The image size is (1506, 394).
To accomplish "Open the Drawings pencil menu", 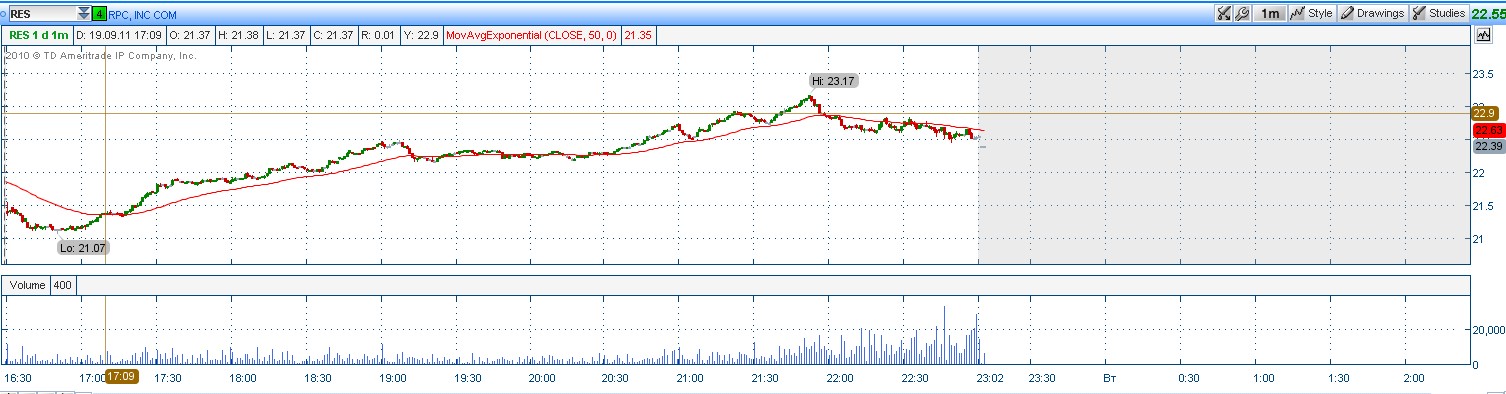I will point(1372,13).
